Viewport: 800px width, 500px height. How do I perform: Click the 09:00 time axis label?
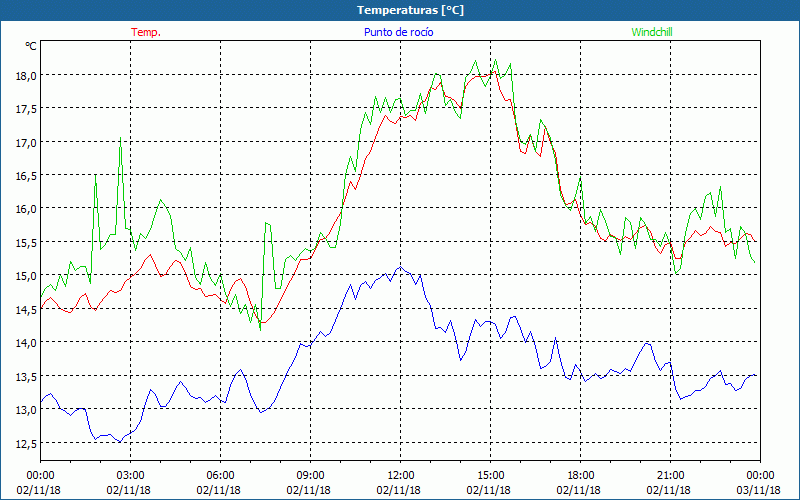pos(310,476)
